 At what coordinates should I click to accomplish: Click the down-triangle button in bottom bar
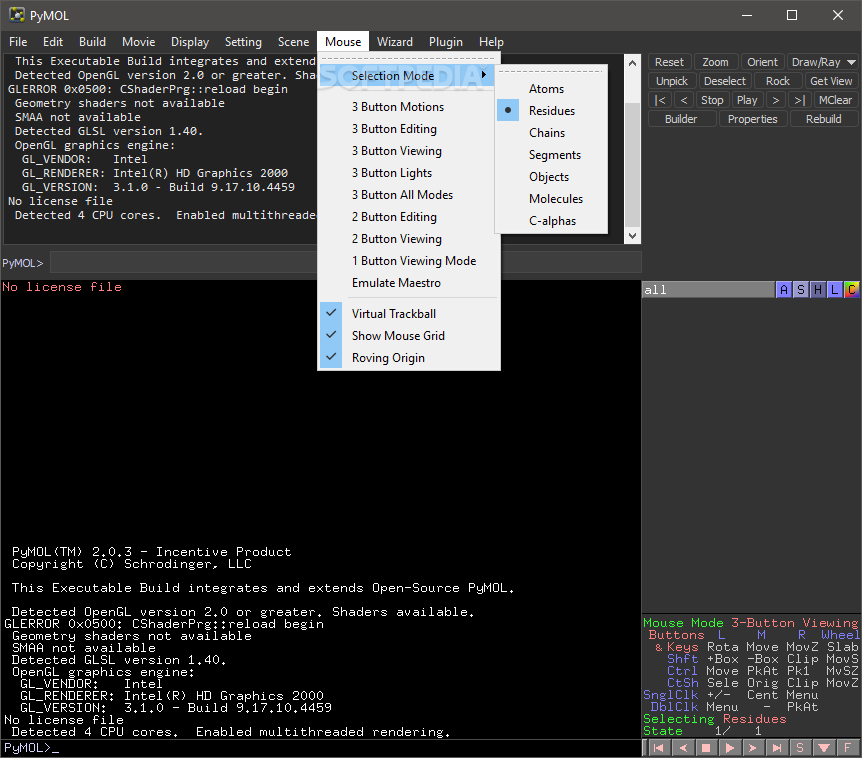click(824, 748)
